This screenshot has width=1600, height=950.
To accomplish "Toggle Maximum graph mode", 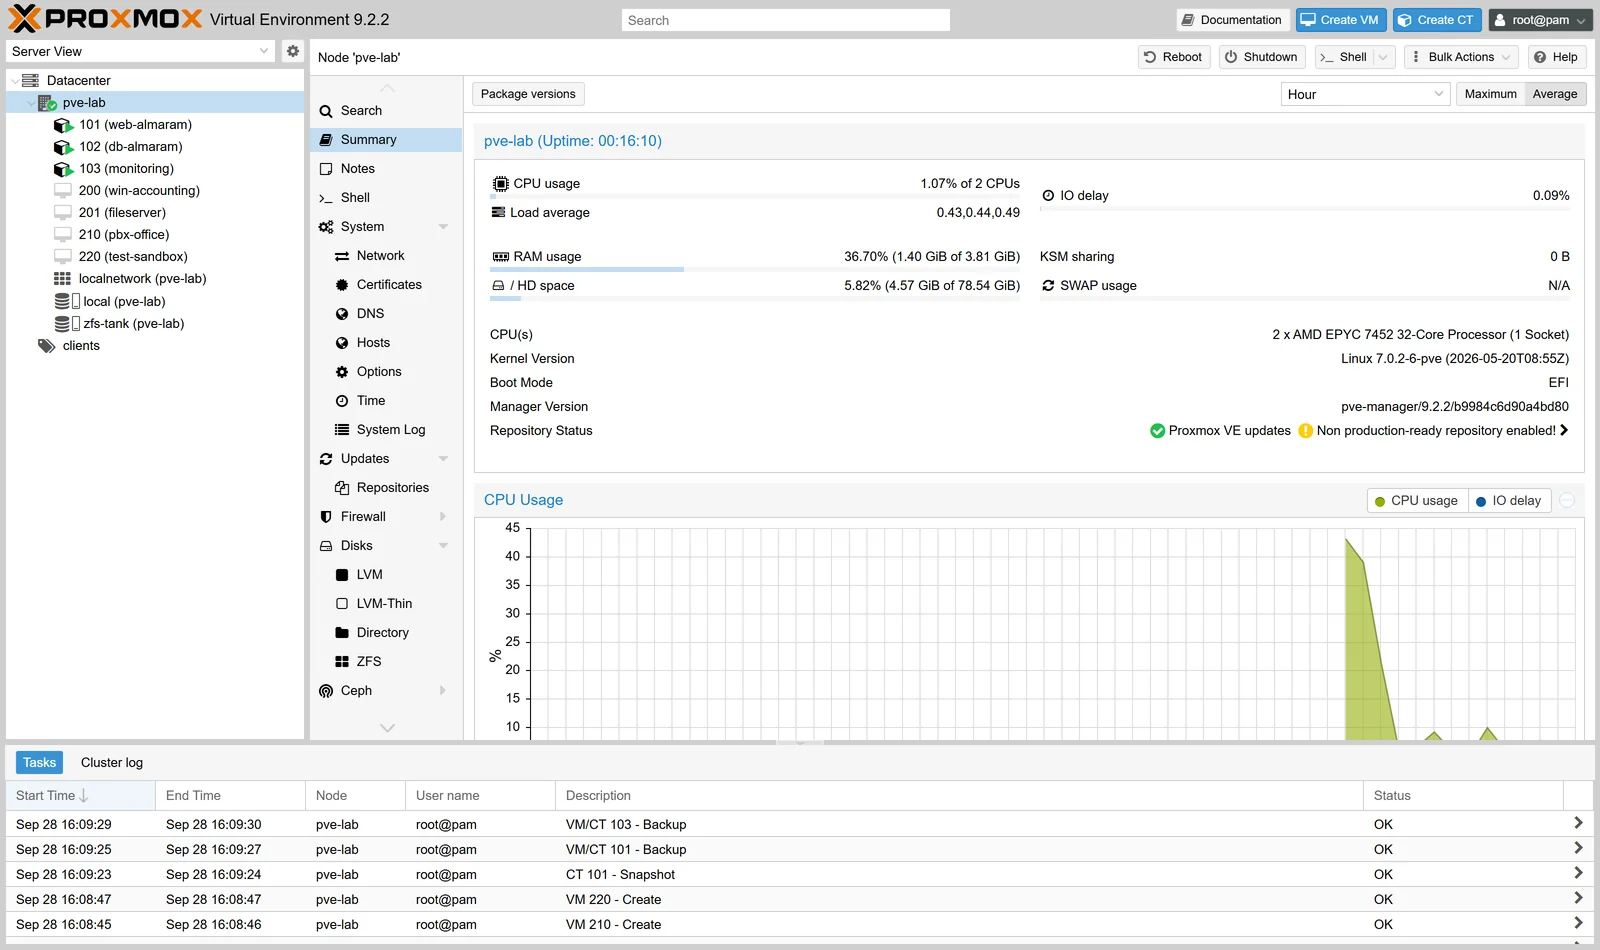I will (x=1490, y=94).
